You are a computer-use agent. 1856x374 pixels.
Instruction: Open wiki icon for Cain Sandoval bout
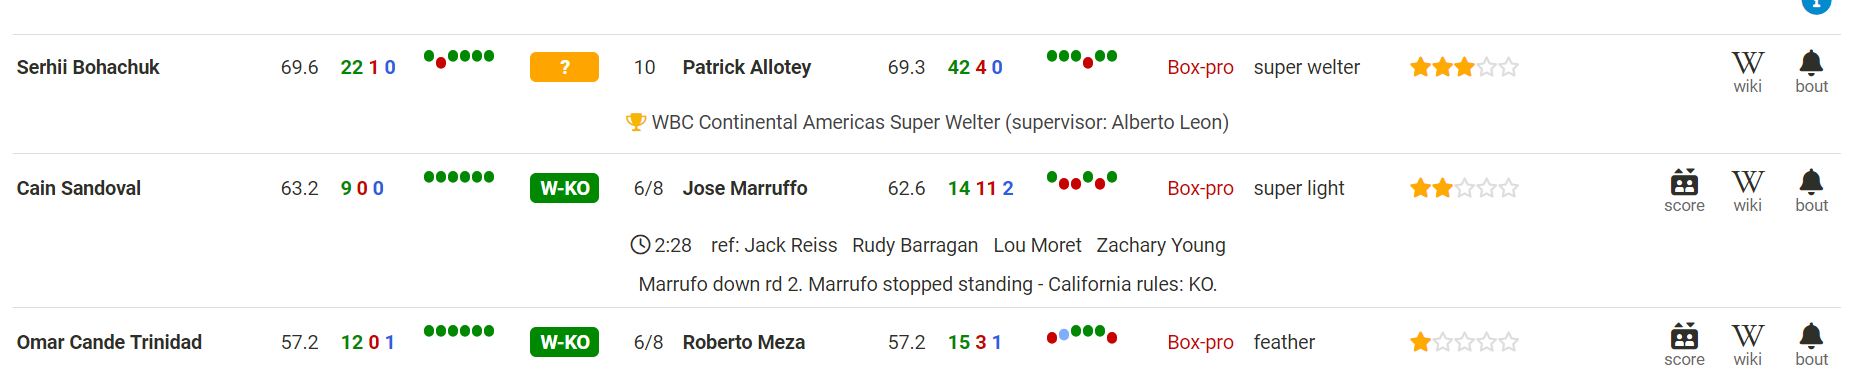pyautogui.click(x=1747, y=190)
